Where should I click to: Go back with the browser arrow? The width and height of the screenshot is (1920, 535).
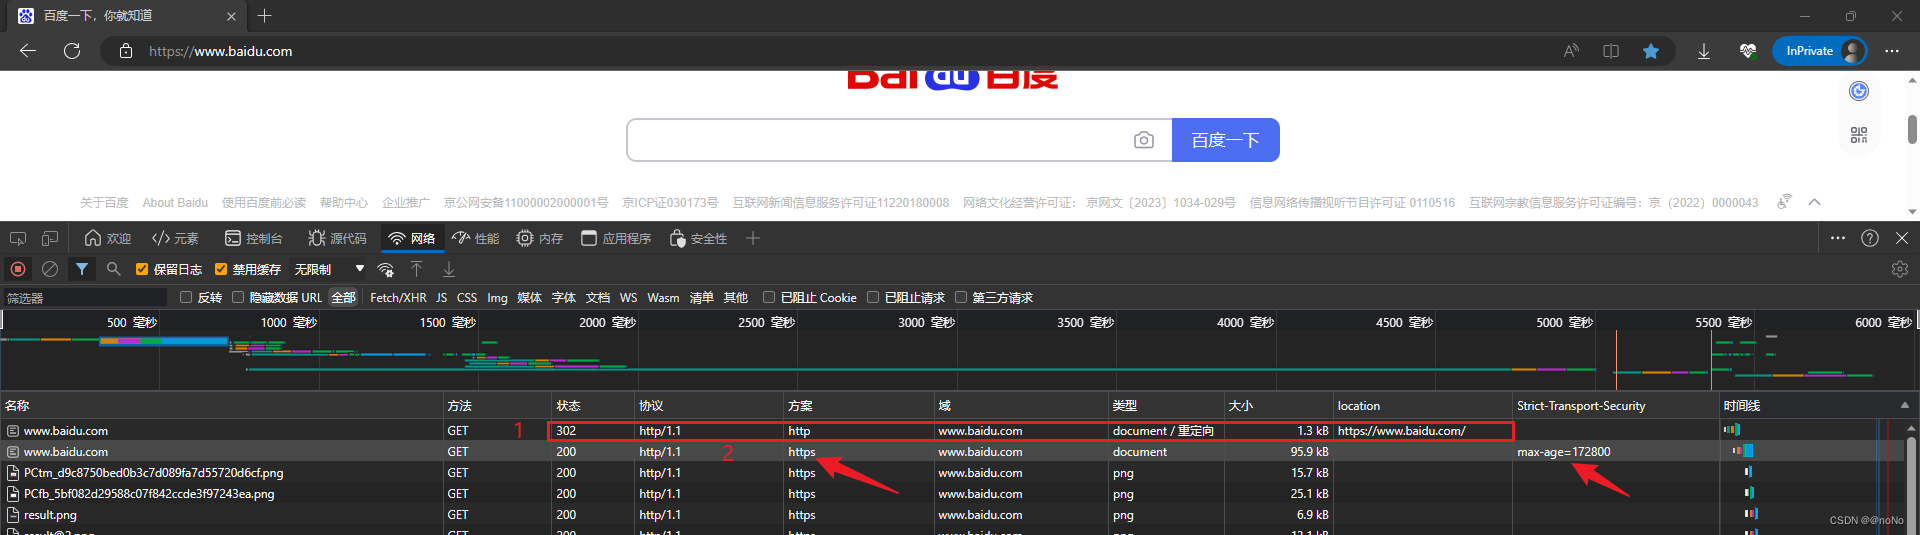28,51
